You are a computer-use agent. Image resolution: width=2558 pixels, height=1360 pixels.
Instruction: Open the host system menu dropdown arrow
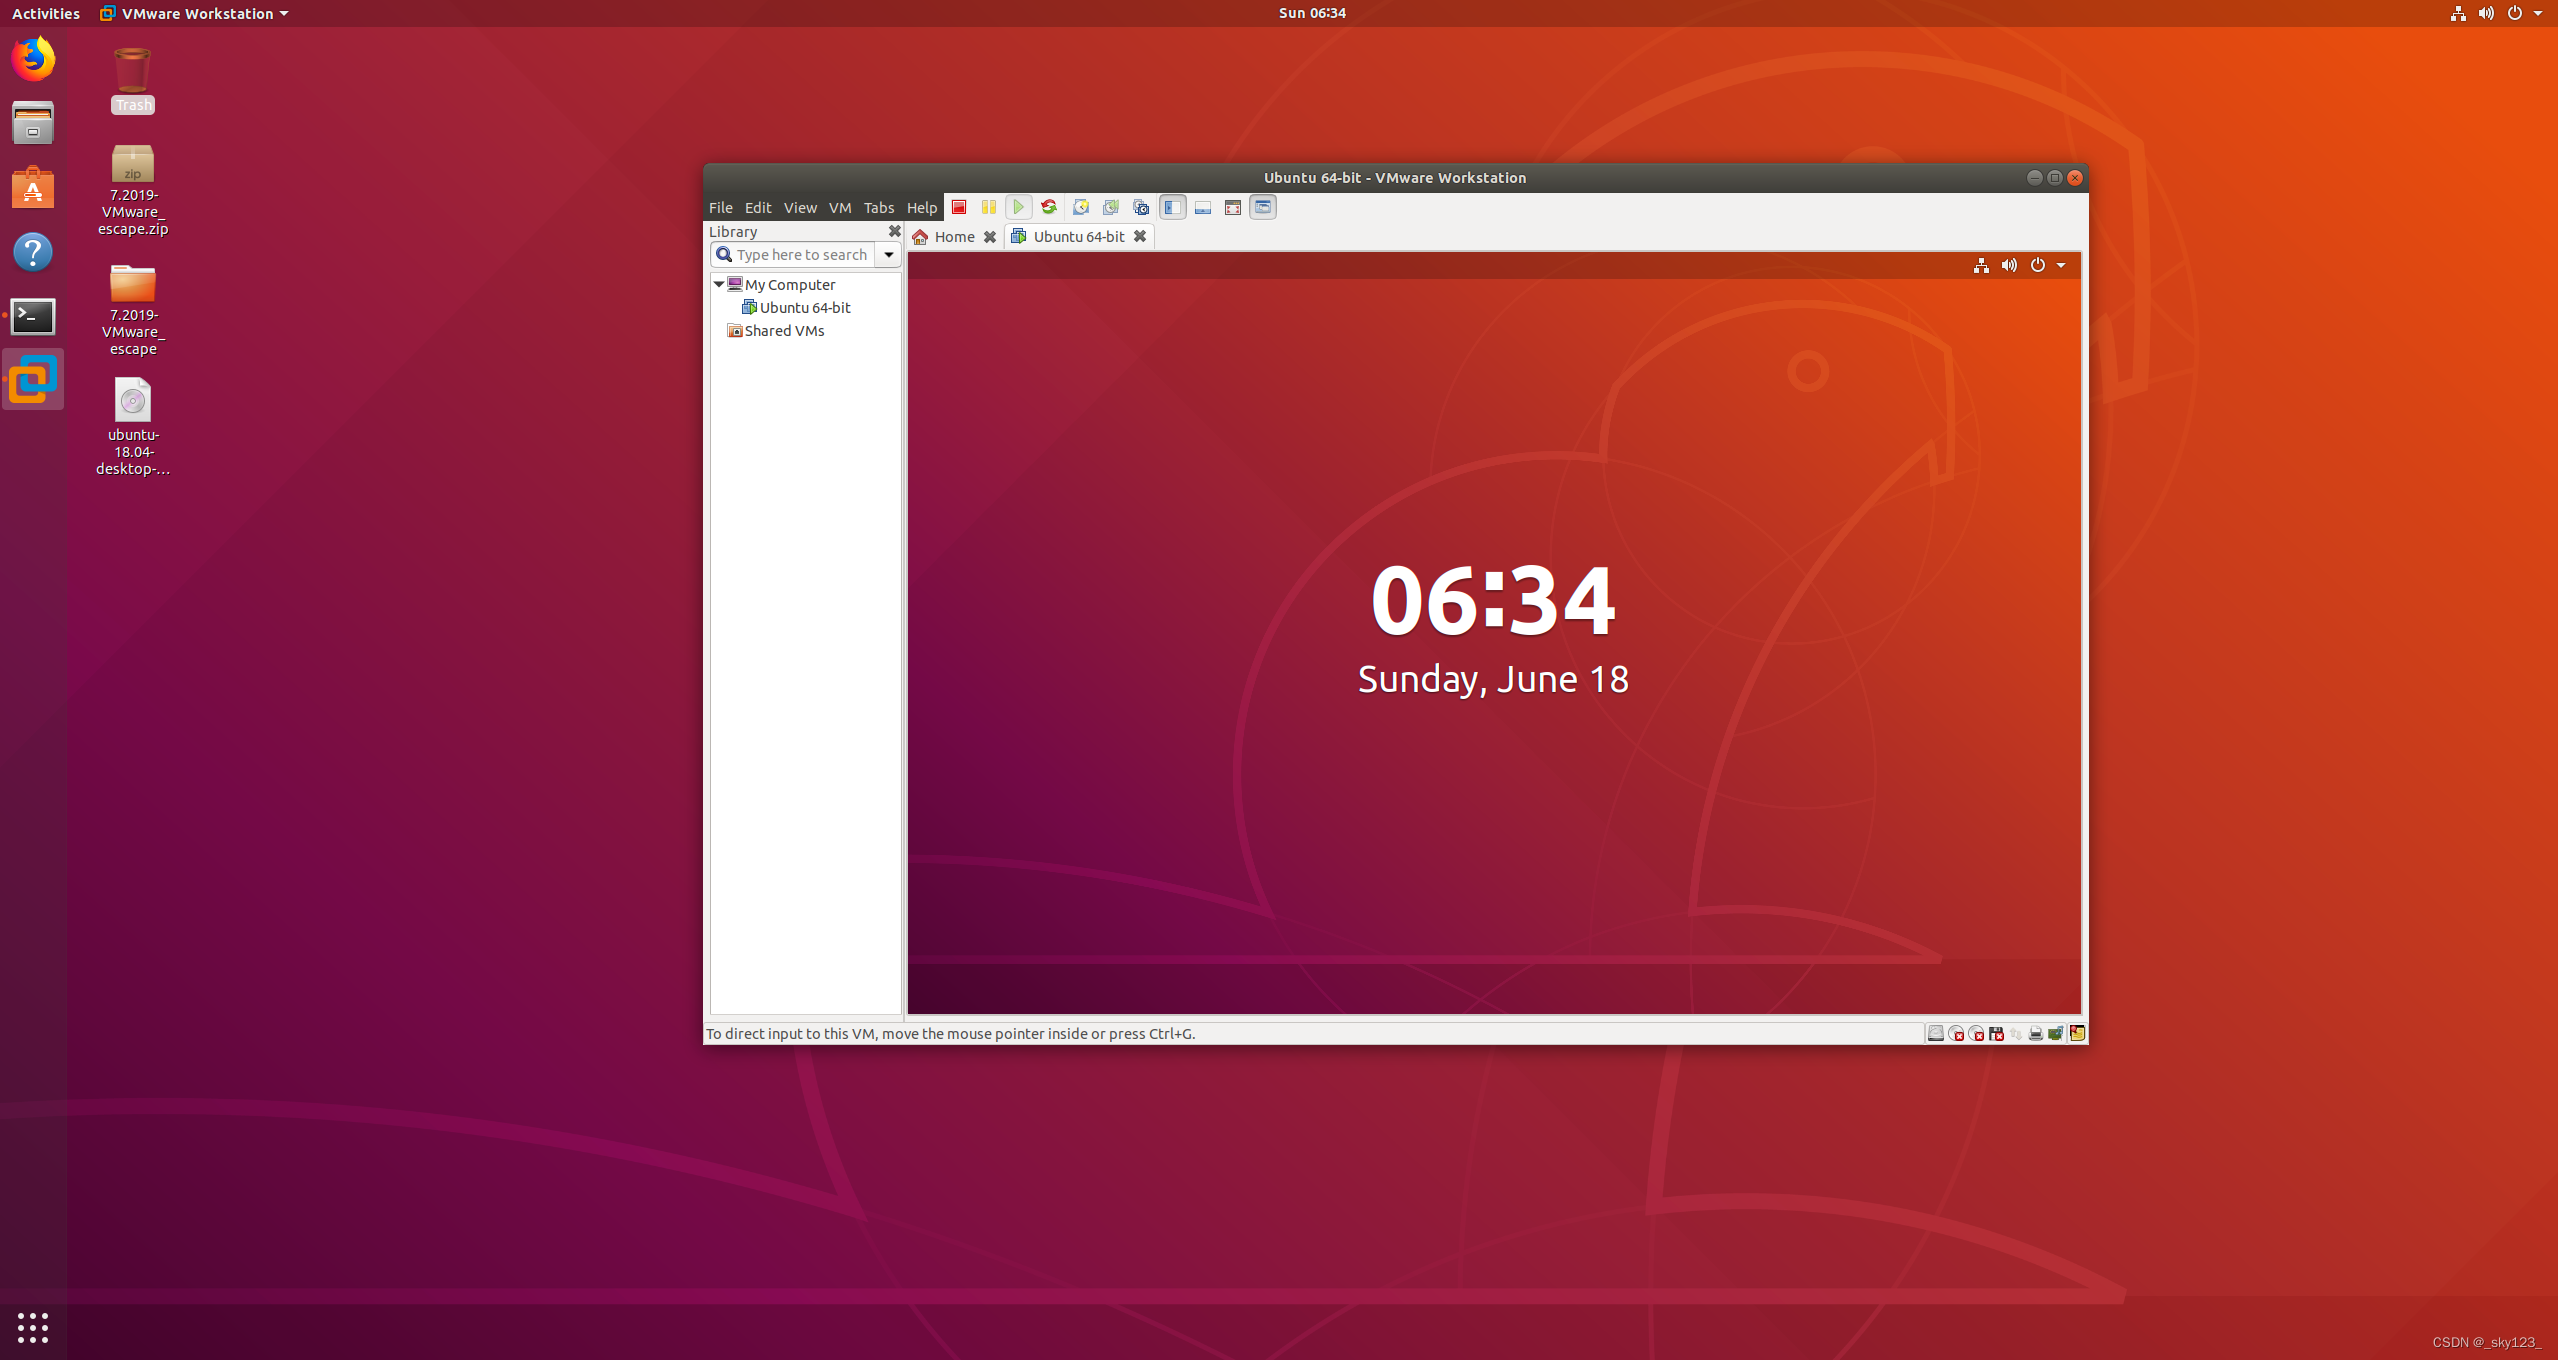point(2538,13)
